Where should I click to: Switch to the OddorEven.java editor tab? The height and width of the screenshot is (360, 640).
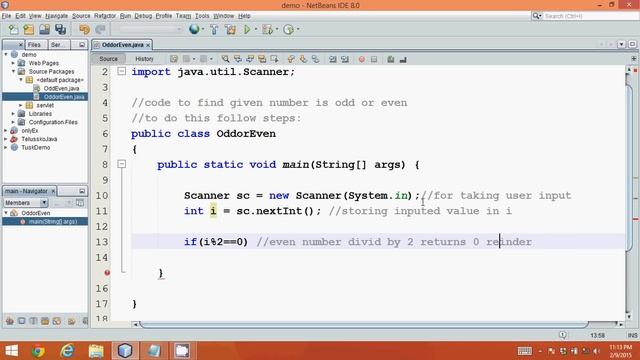click(122, 45)
